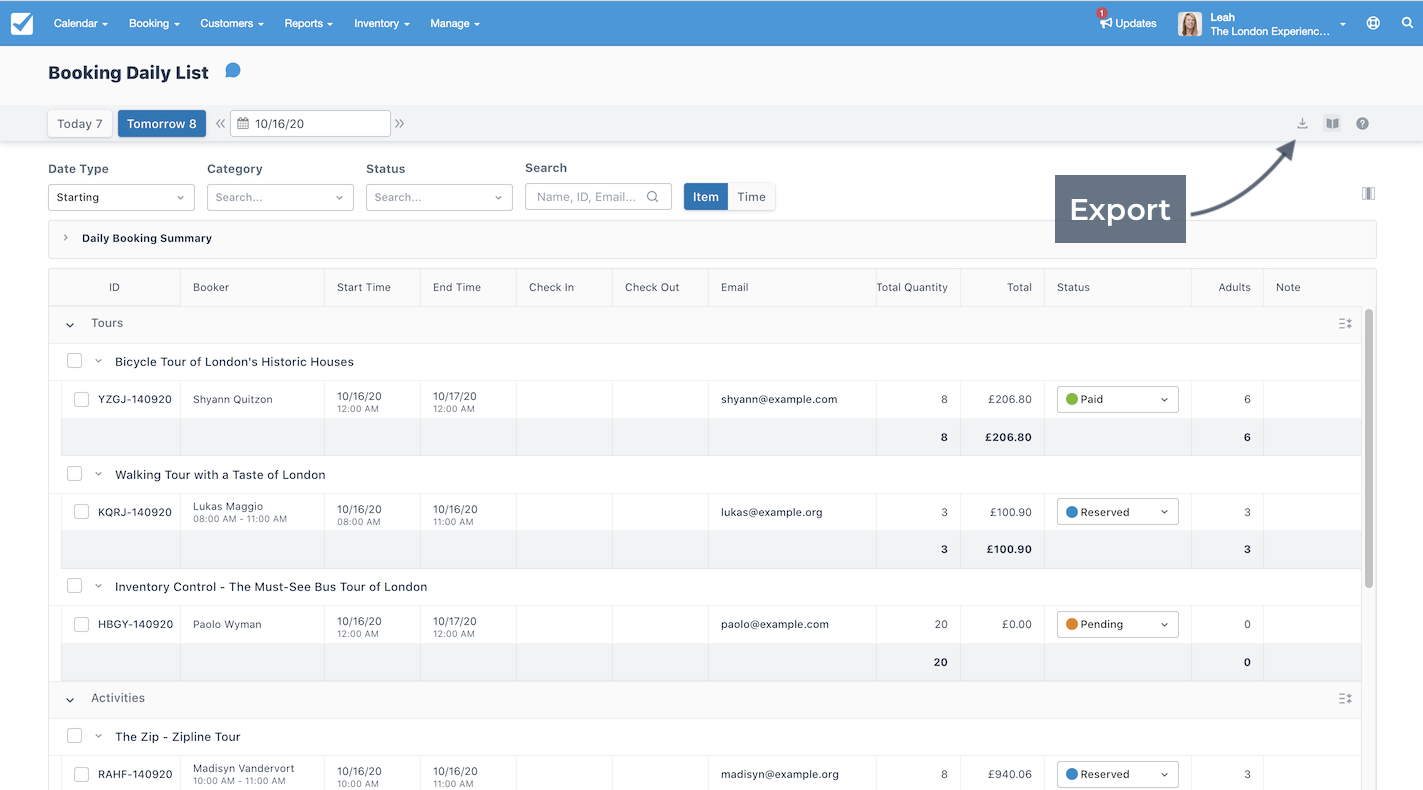
Task: Open the Manage menu
Action: (455, 23)
